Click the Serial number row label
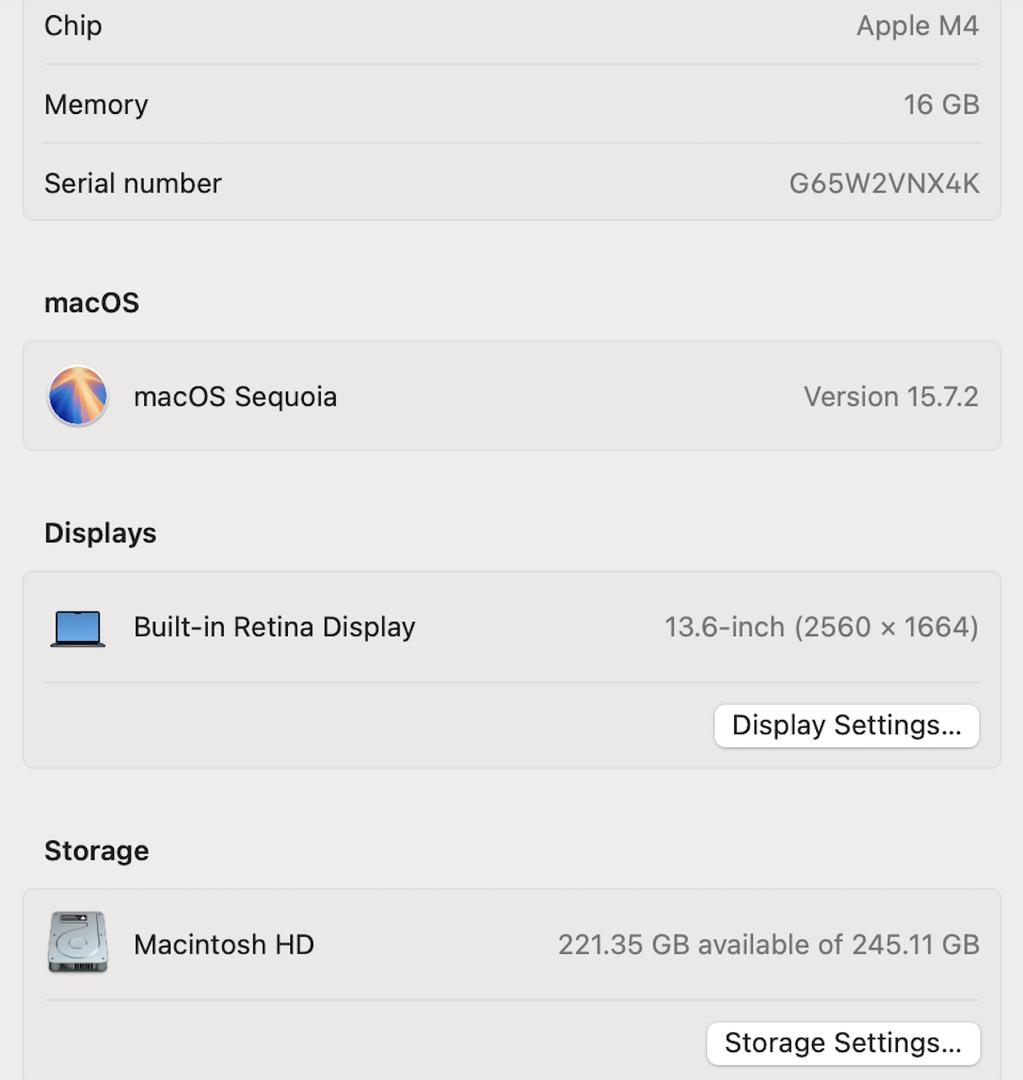The width and height of the screenshot is (1023, 1080). pos(133,184)
